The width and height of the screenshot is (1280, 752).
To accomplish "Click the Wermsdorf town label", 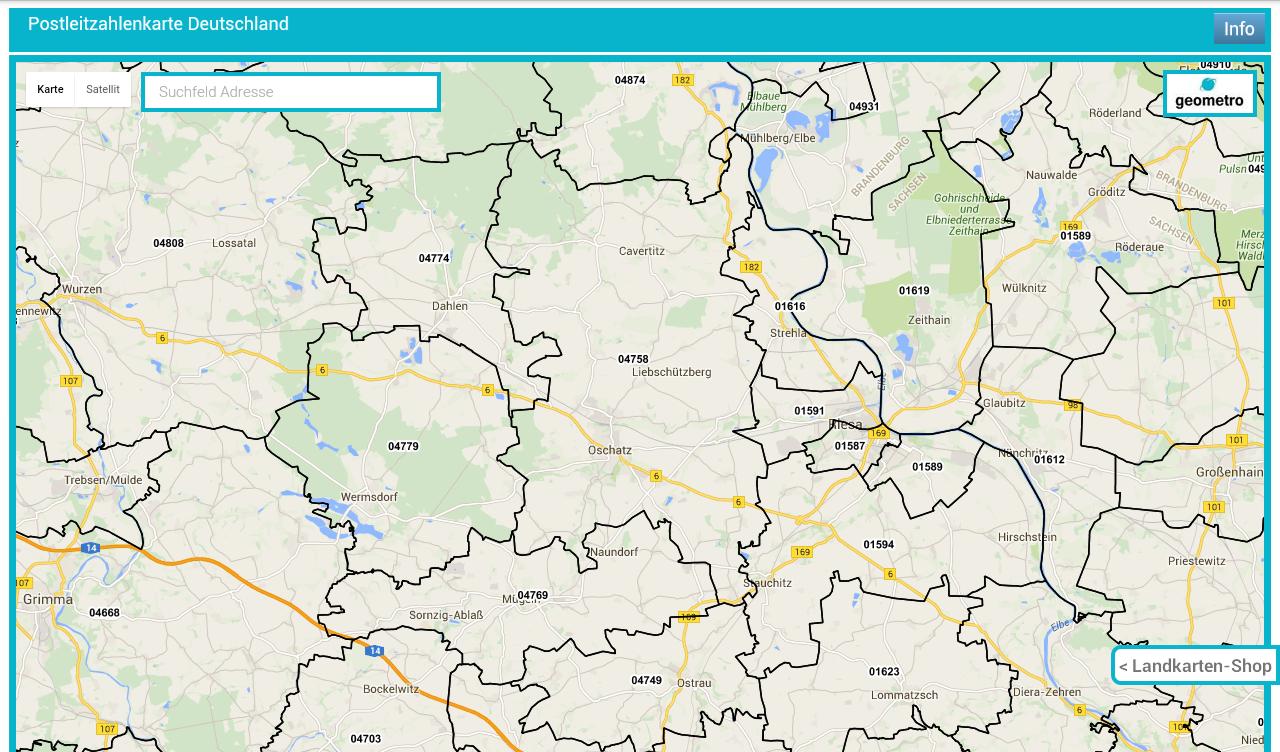I will [x=369, y=497].
